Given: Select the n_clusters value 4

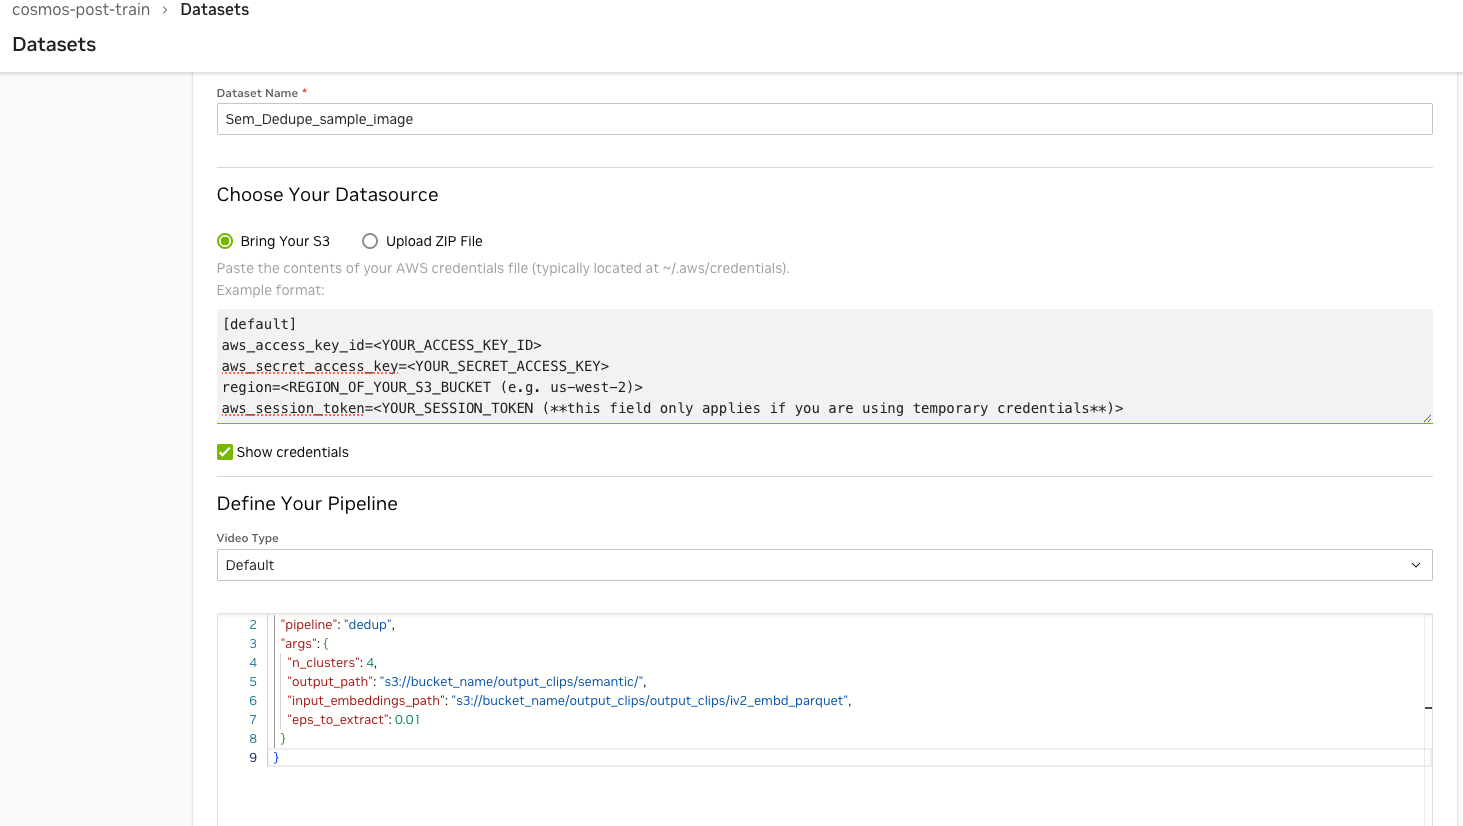Looking at the screenshot, I should click(370, 662).
